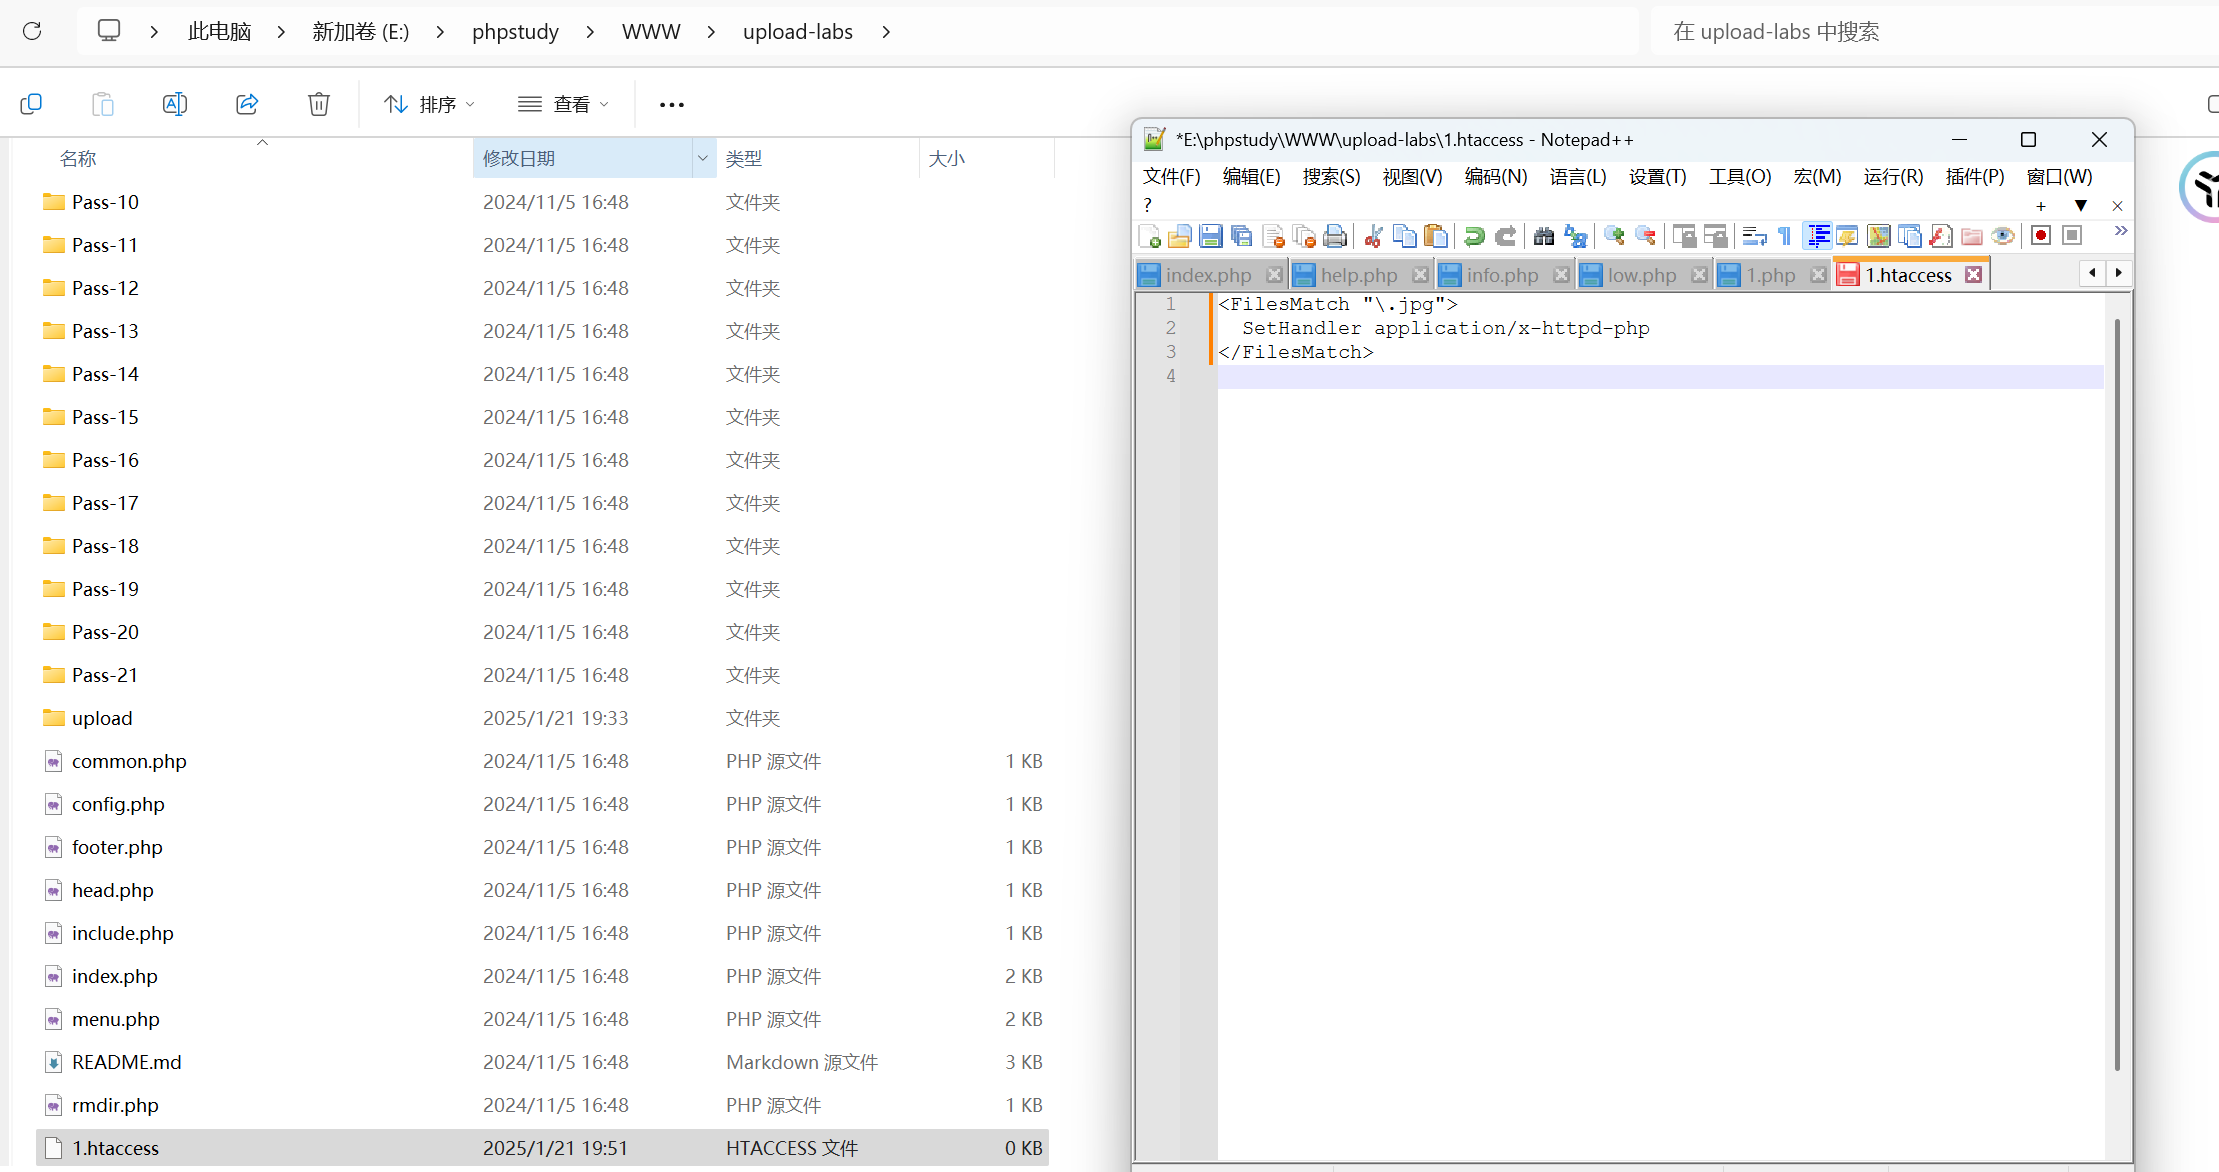Start macro recording with red dot
The image size is (2219, 1172).
coord(2041,236)
